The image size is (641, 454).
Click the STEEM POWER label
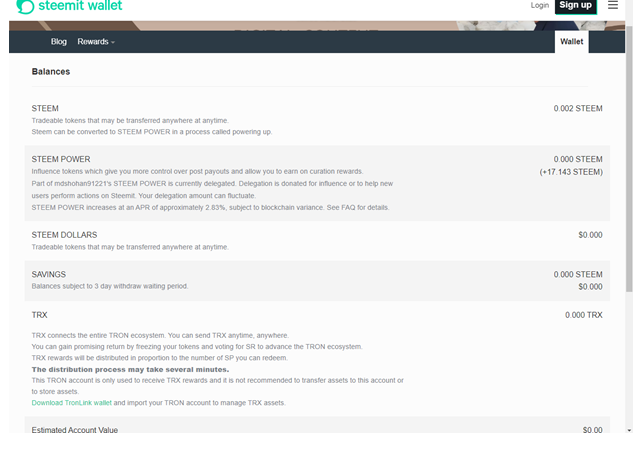tap(61, 159)
